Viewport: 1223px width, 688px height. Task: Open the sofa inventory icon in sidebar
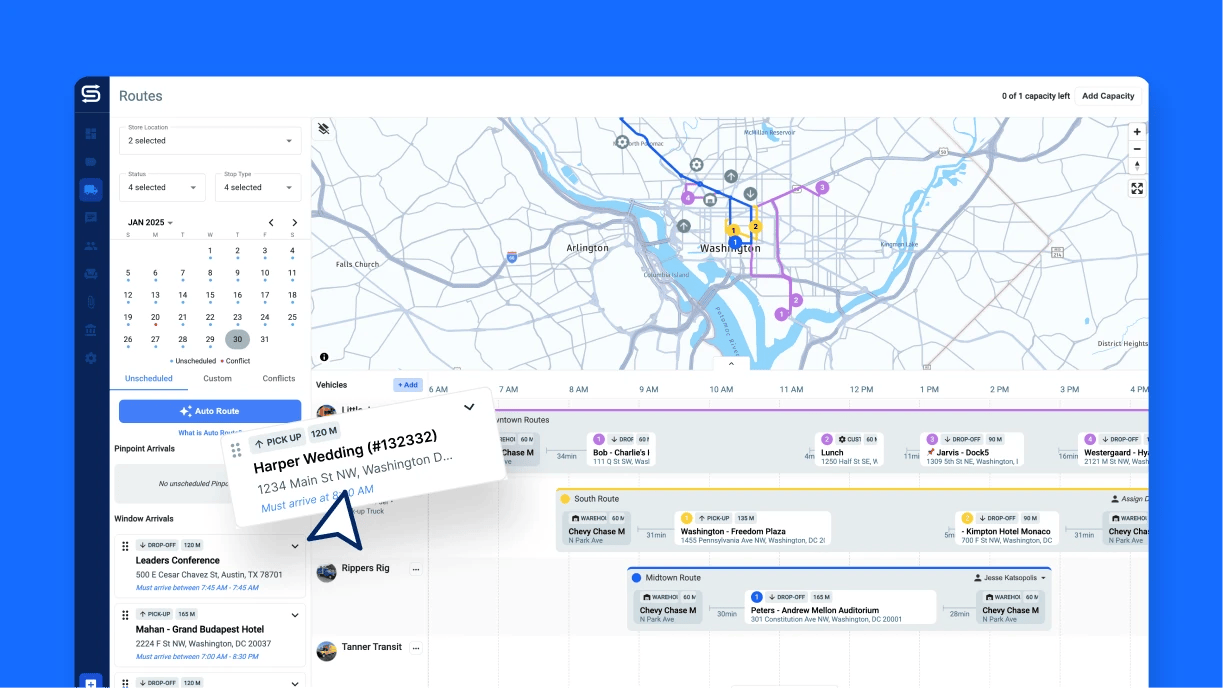click(91, 273)
